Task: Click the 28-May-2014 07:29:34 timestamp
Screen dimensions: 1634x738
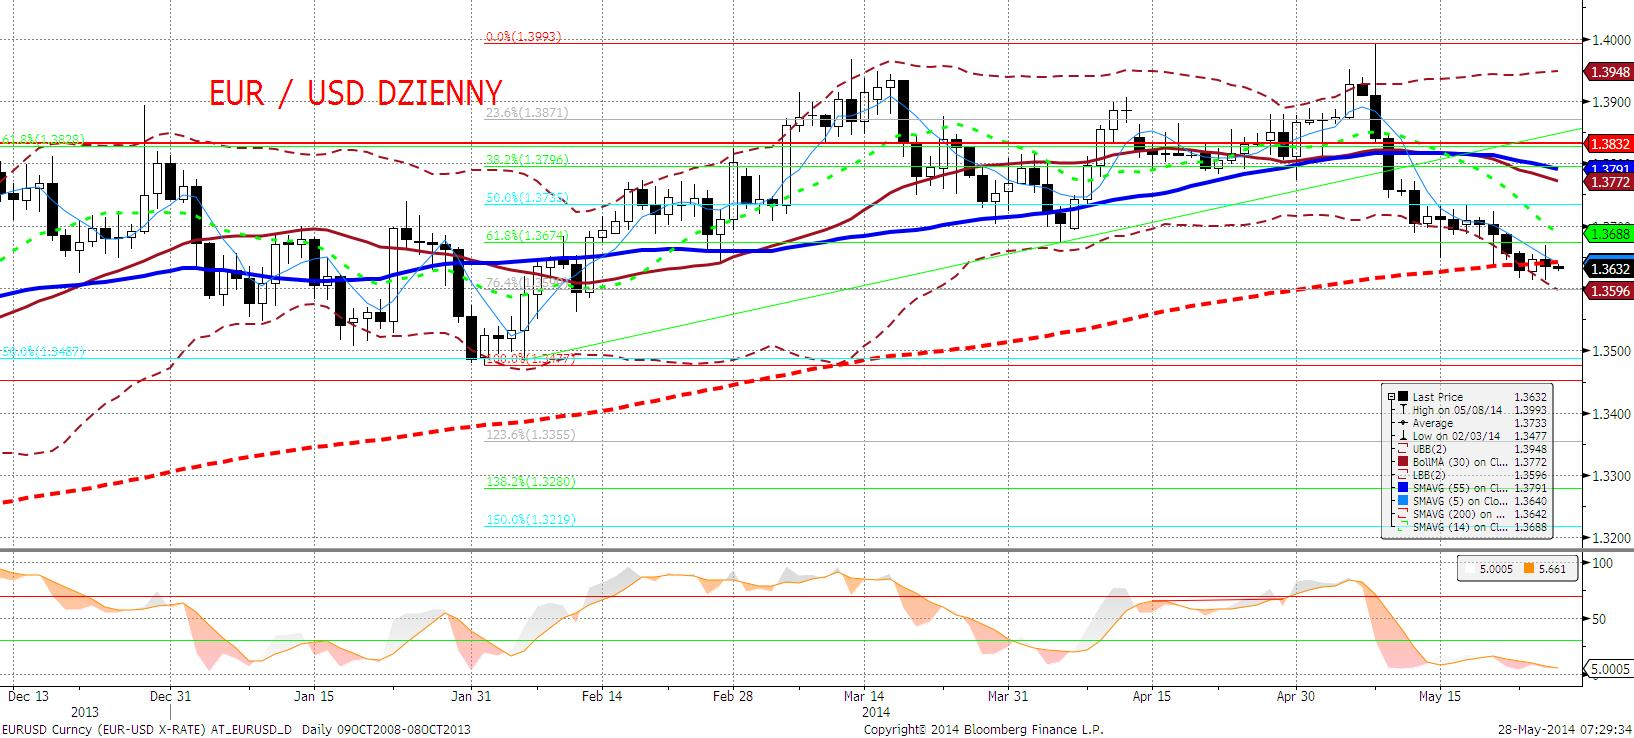Action: pyautogui.click(x=1564, y=729)
